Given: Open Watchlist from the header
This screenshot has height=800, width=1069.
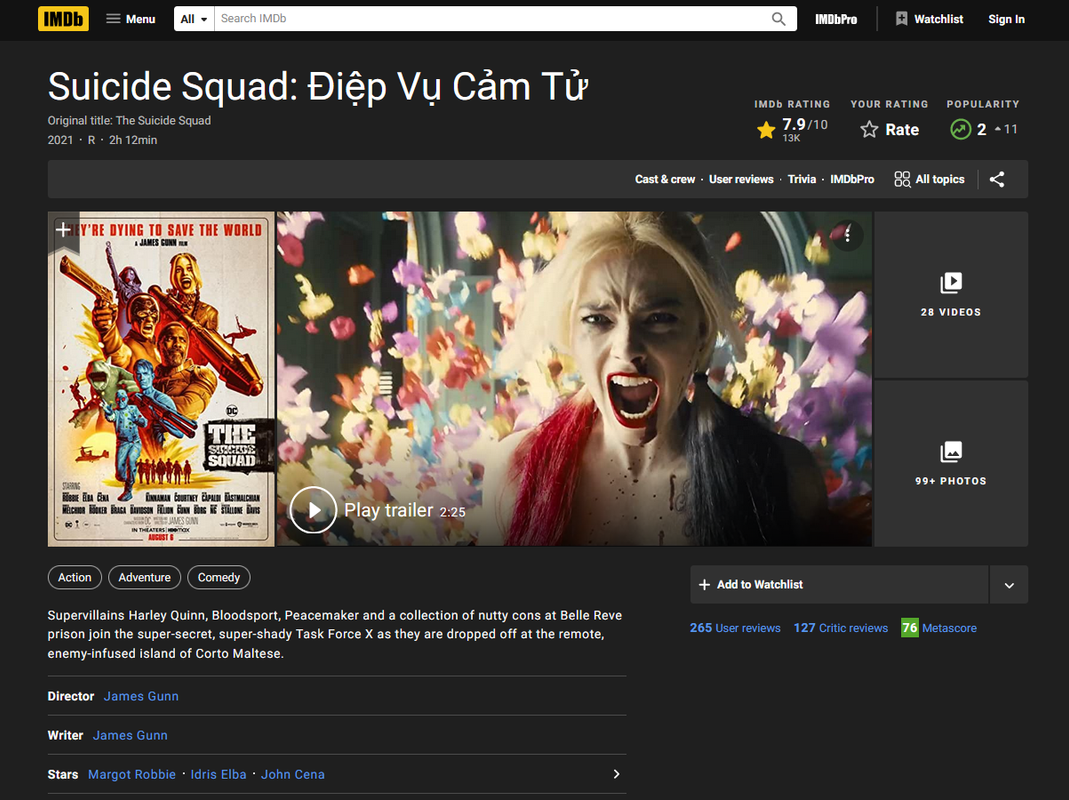Looking at the screenshot, I should [x=930, y=19].
